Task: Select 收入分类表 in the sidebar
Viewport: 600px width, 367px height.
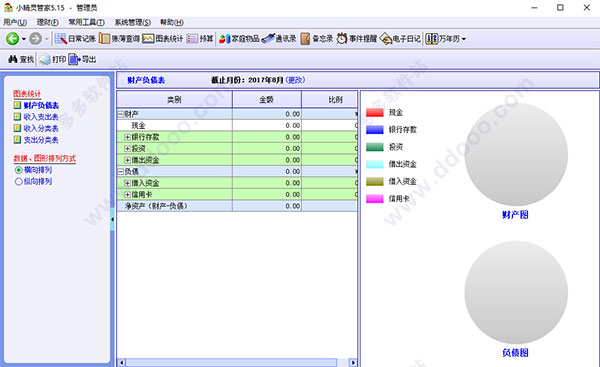Action: coord(41,128)
